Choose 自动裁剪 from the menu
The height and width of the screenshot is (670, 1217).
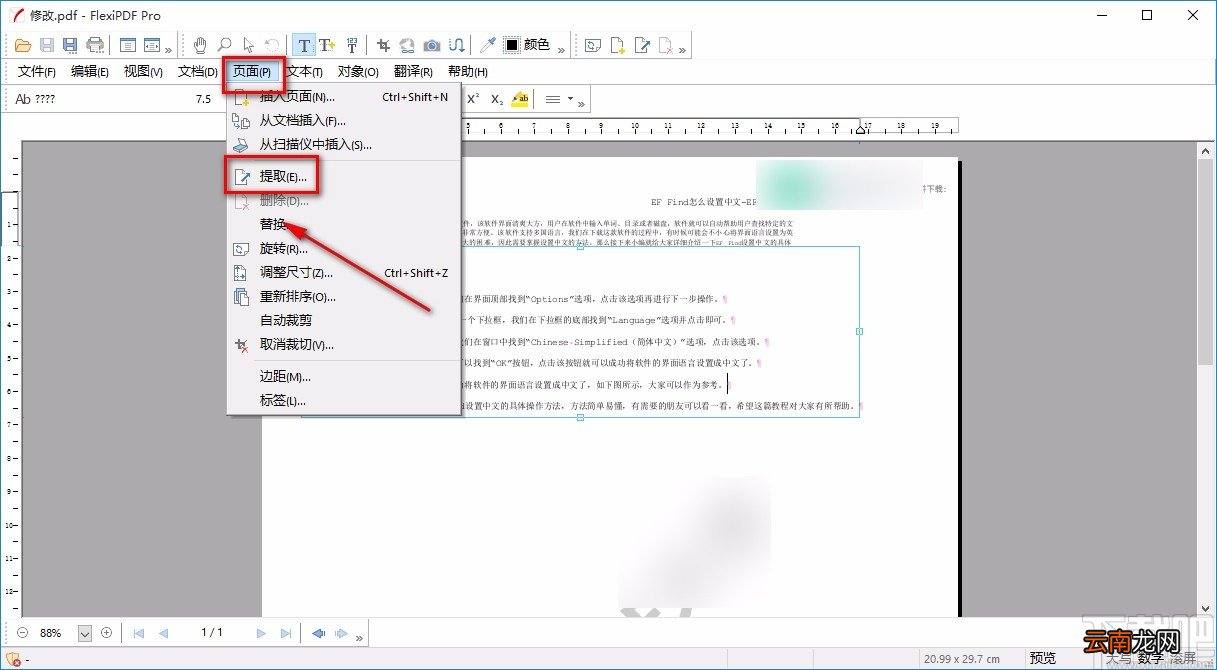(x=343, y=320)
